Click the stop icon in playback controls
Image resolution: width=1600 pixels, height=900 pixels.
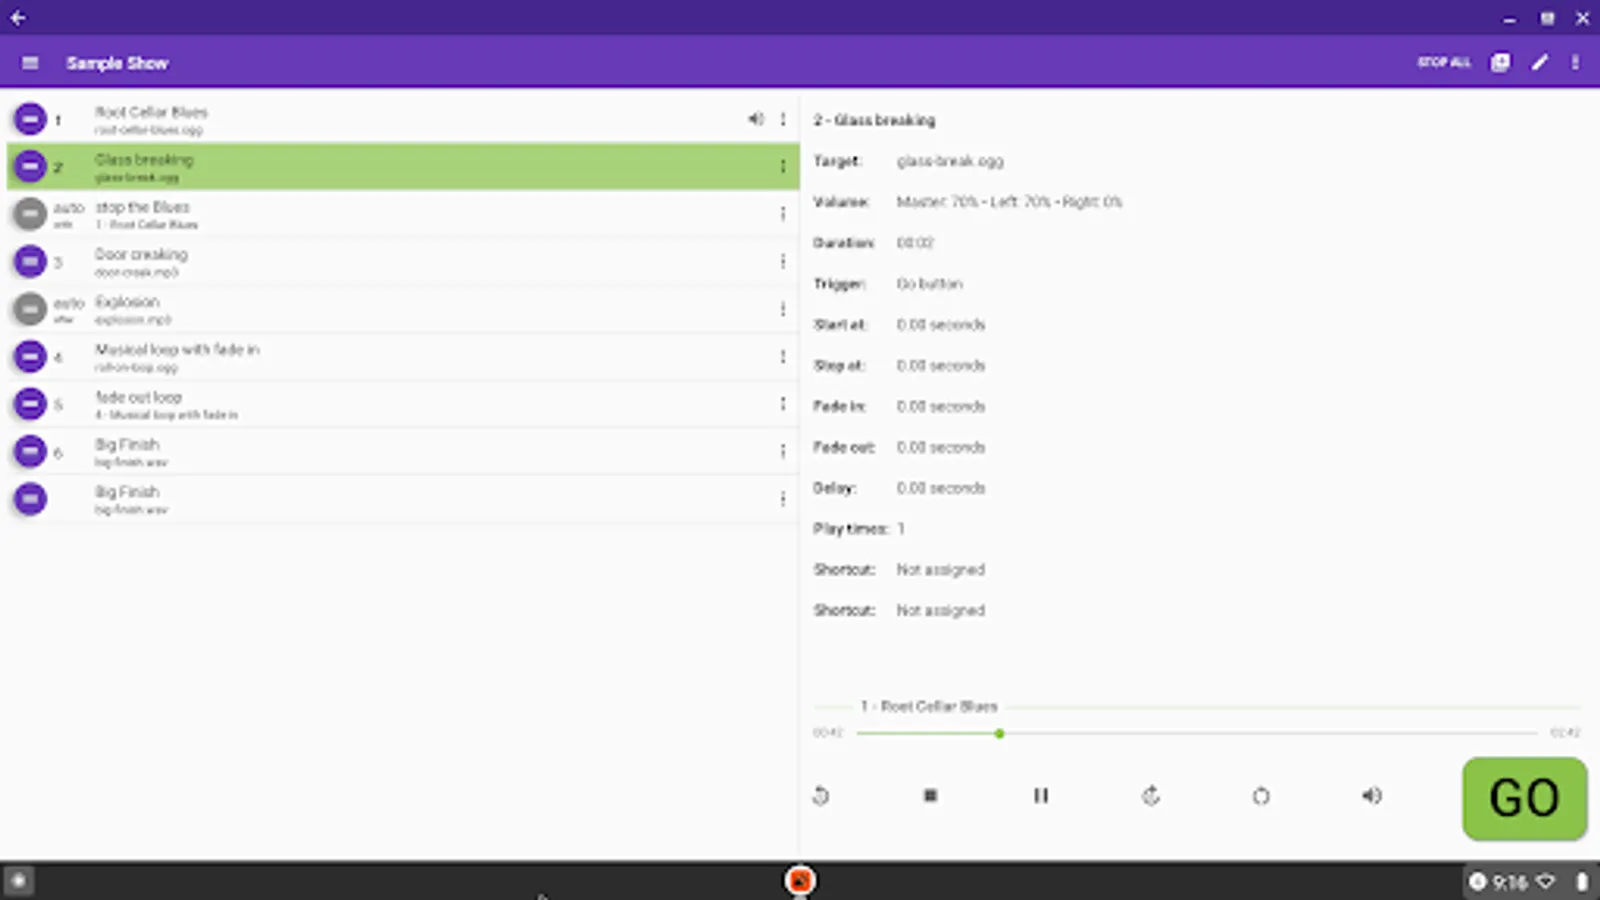pos(931,796)
